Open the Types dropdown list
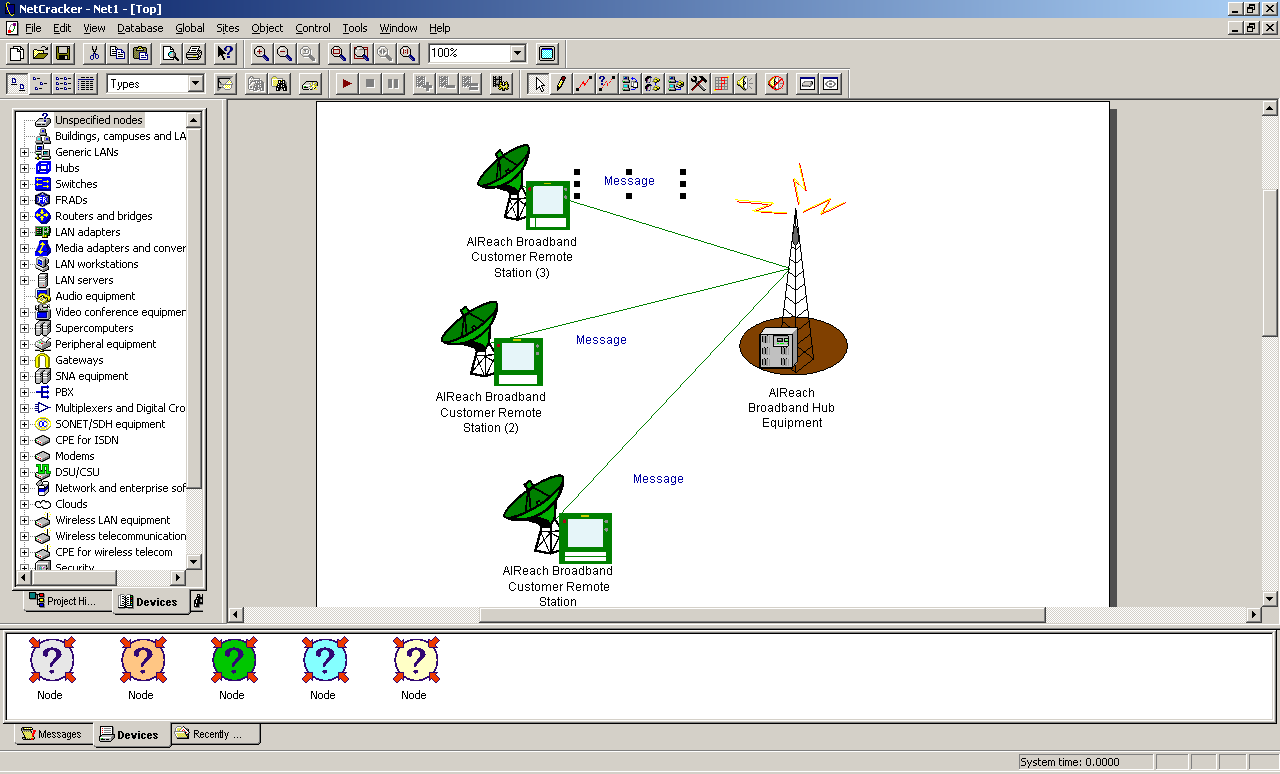Viewport: 1280px width, 774px height. pyautogui.click(x=195, y=84)
